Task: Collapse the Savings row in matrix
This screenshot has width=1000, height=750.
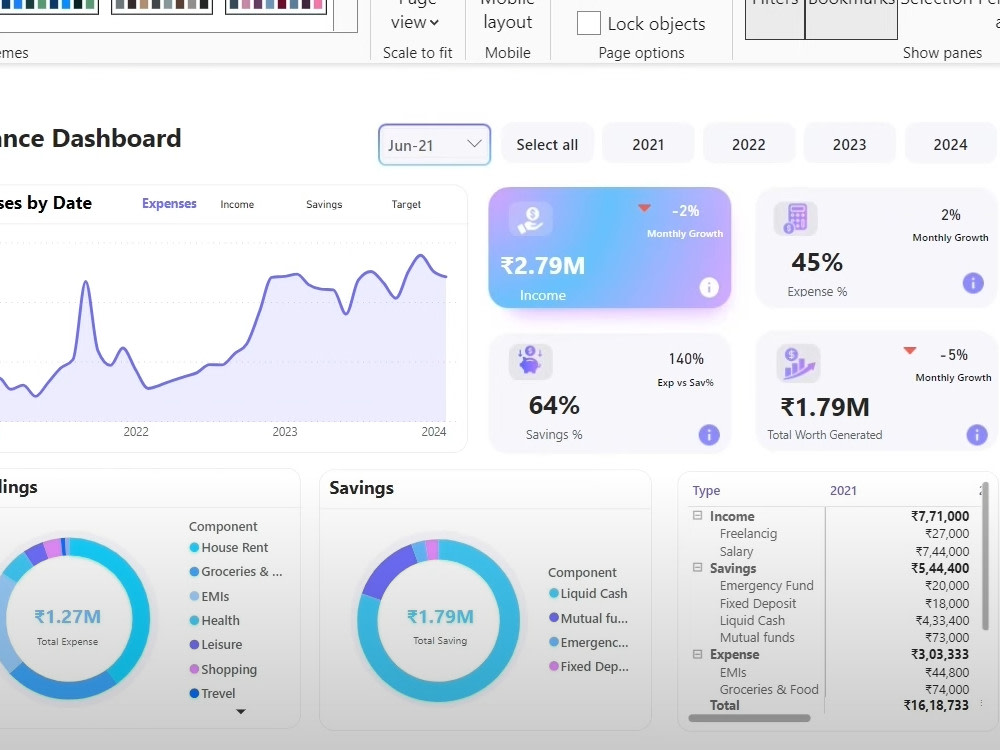Action: (x=698, y=567)
